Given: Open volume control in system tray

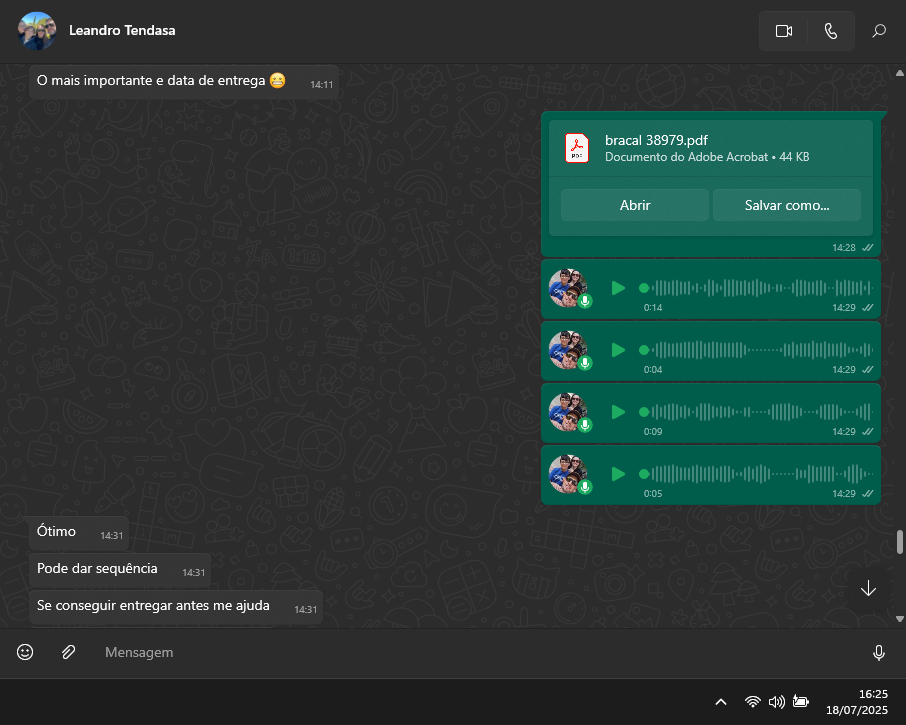Looking at the screenshot, I should (776, 702).
